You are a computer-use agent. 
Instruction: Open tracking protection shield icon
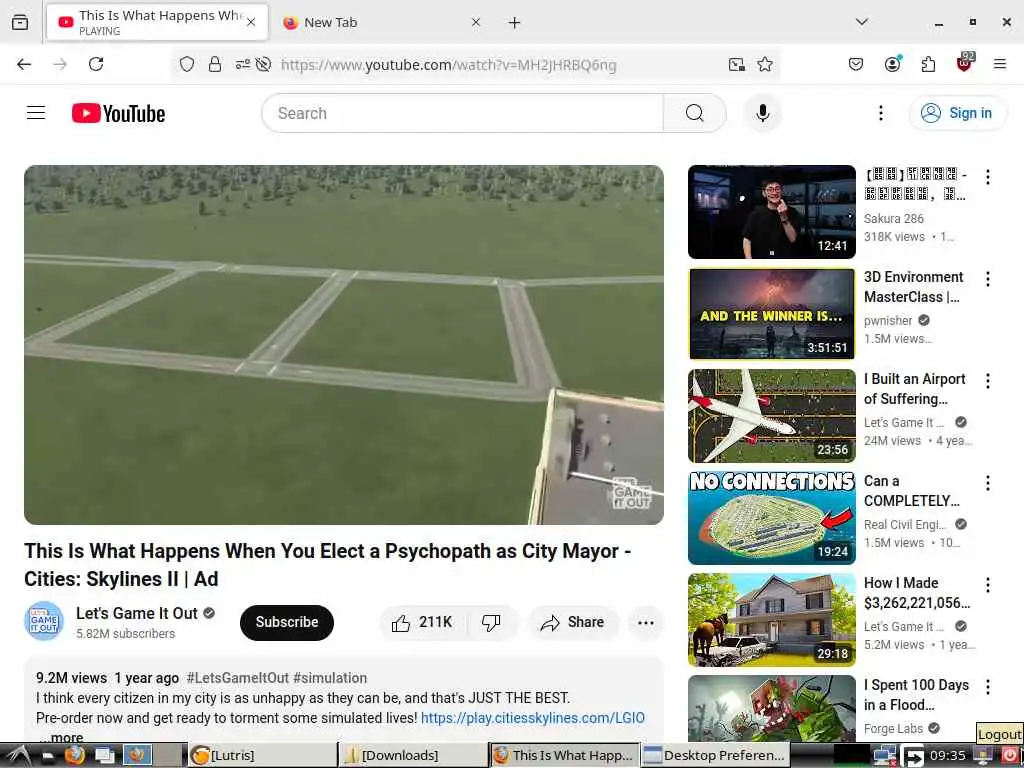click(187, 64)
